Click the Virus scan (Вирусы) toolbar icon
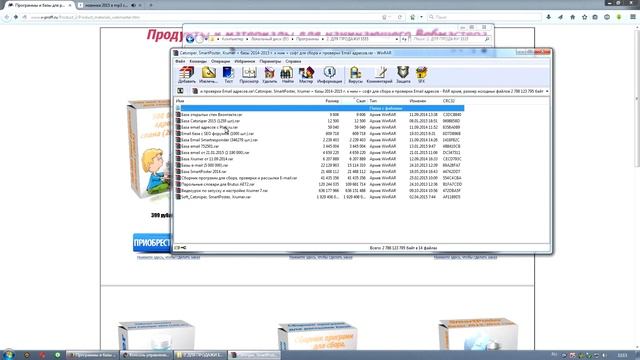 coord(356,75)
